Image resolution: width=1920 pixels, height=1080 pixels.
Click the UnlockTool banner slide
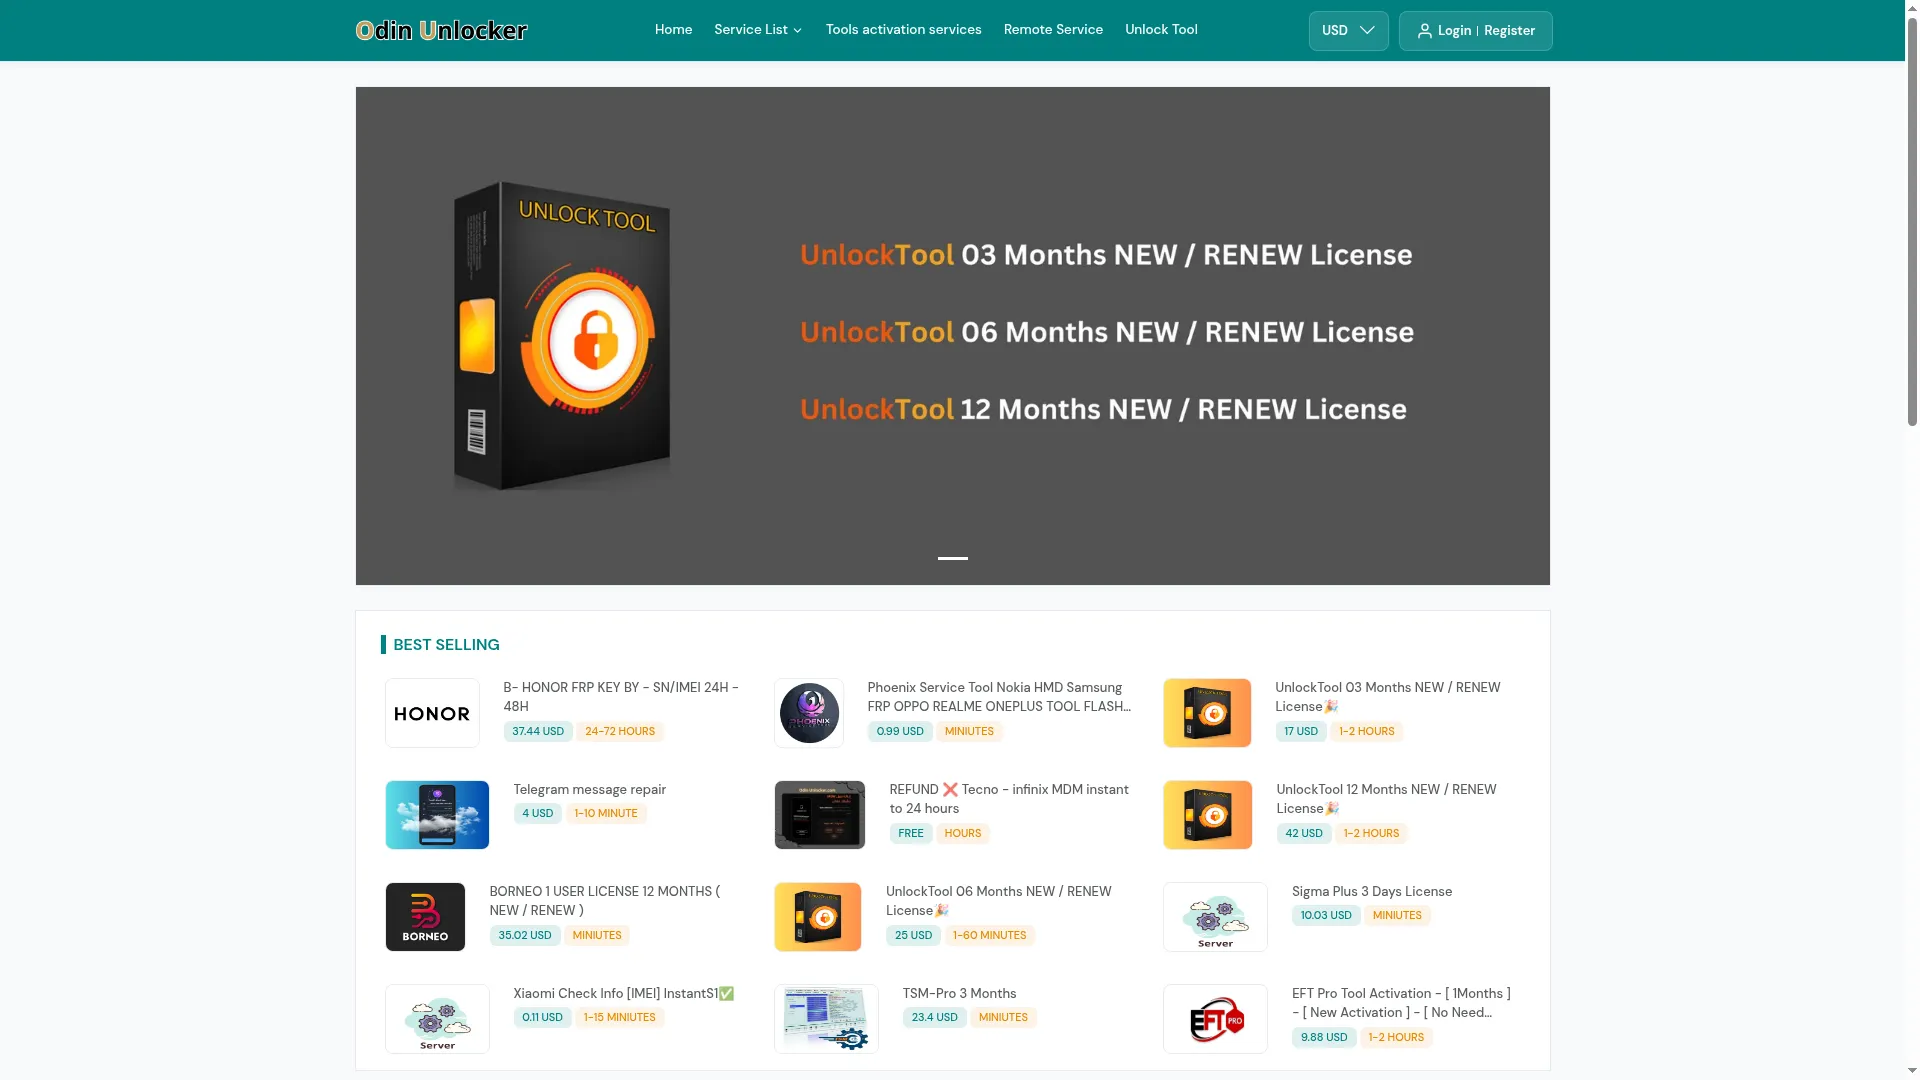coord(952,335)
